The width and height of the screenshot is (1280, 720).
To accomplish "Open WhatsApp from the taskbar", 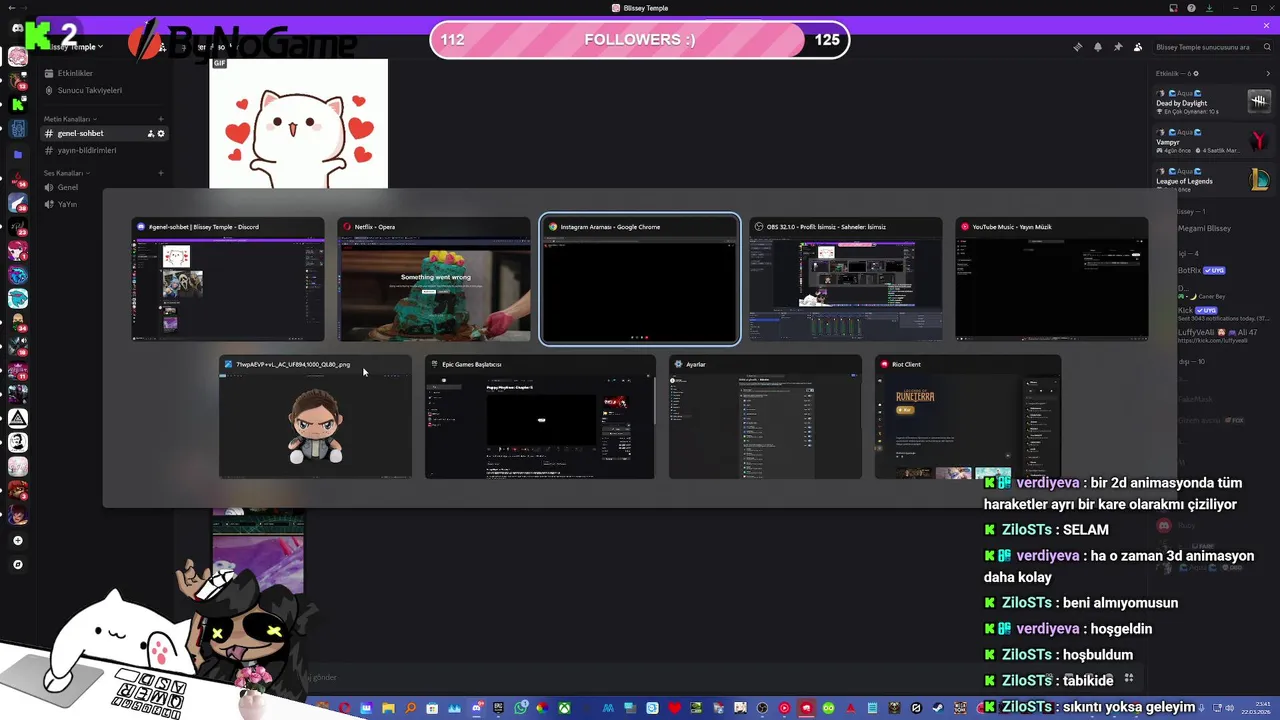I will (520, 709).
